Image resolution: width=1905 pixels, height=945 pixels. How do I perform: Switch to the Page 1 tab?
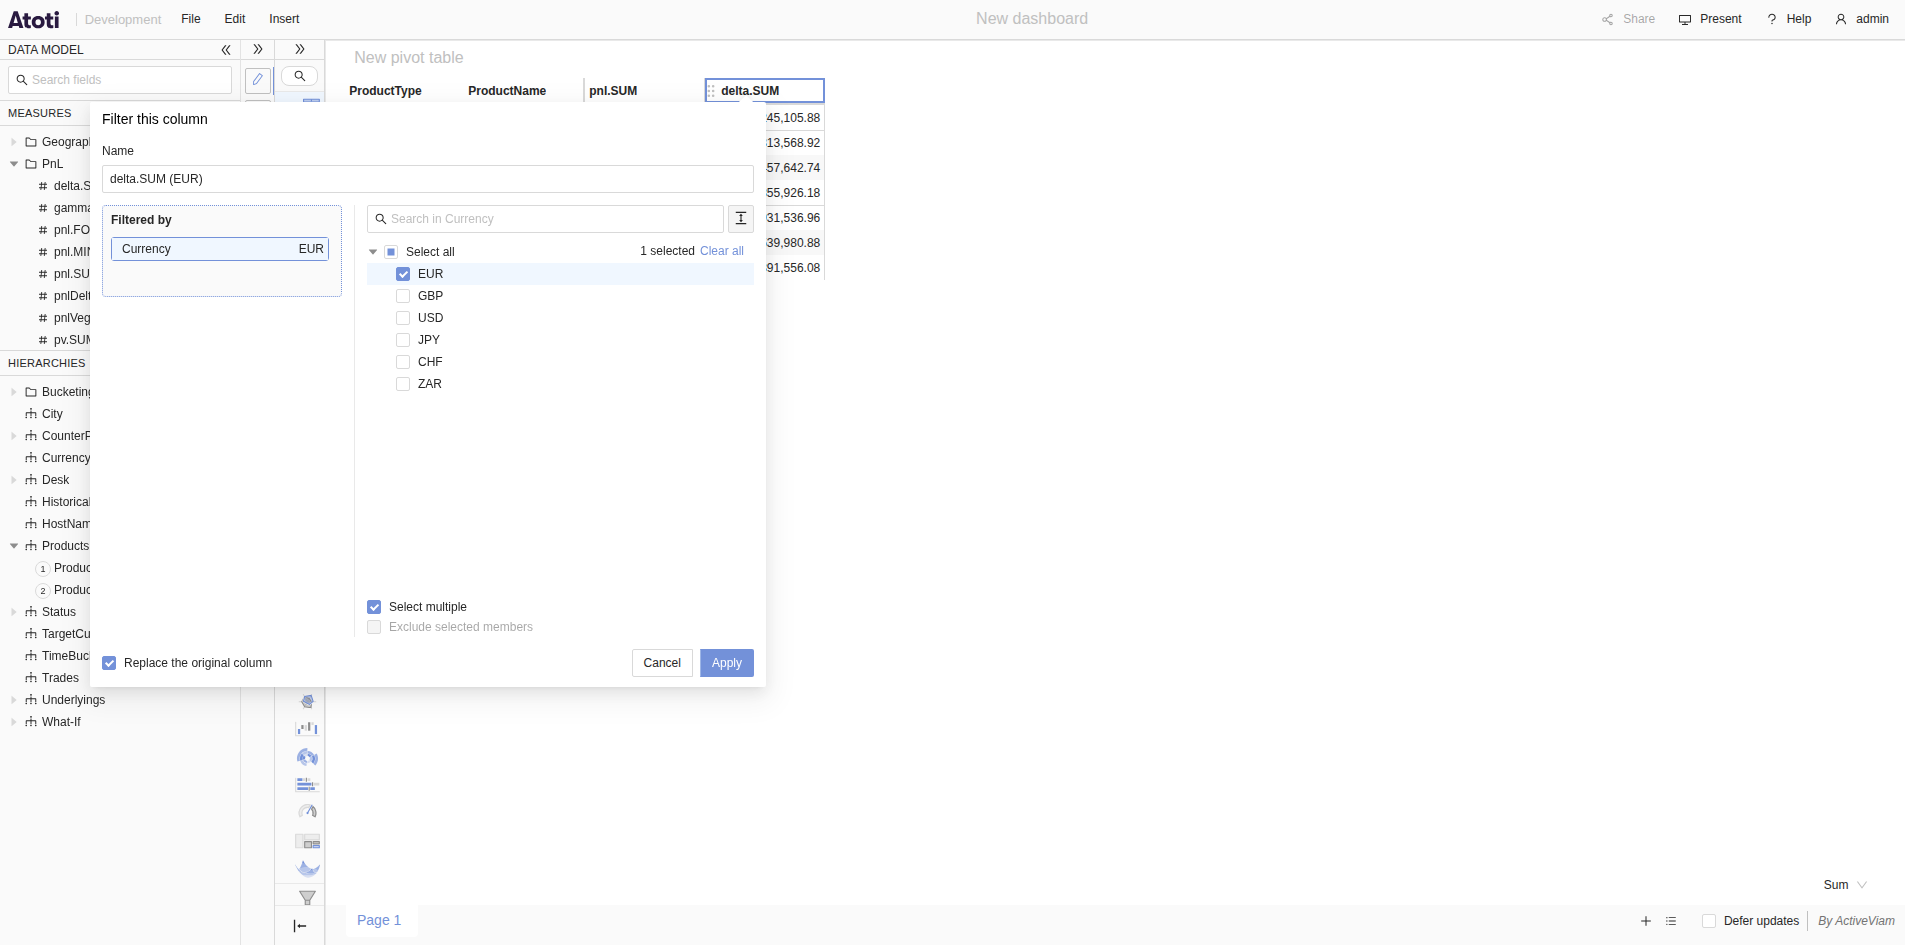[379, 920]
